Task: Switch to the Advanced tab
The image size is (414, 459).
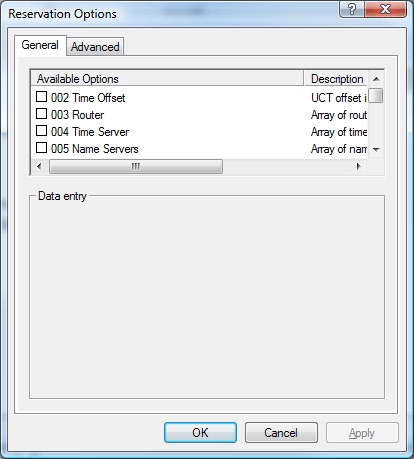Action: 95,47
